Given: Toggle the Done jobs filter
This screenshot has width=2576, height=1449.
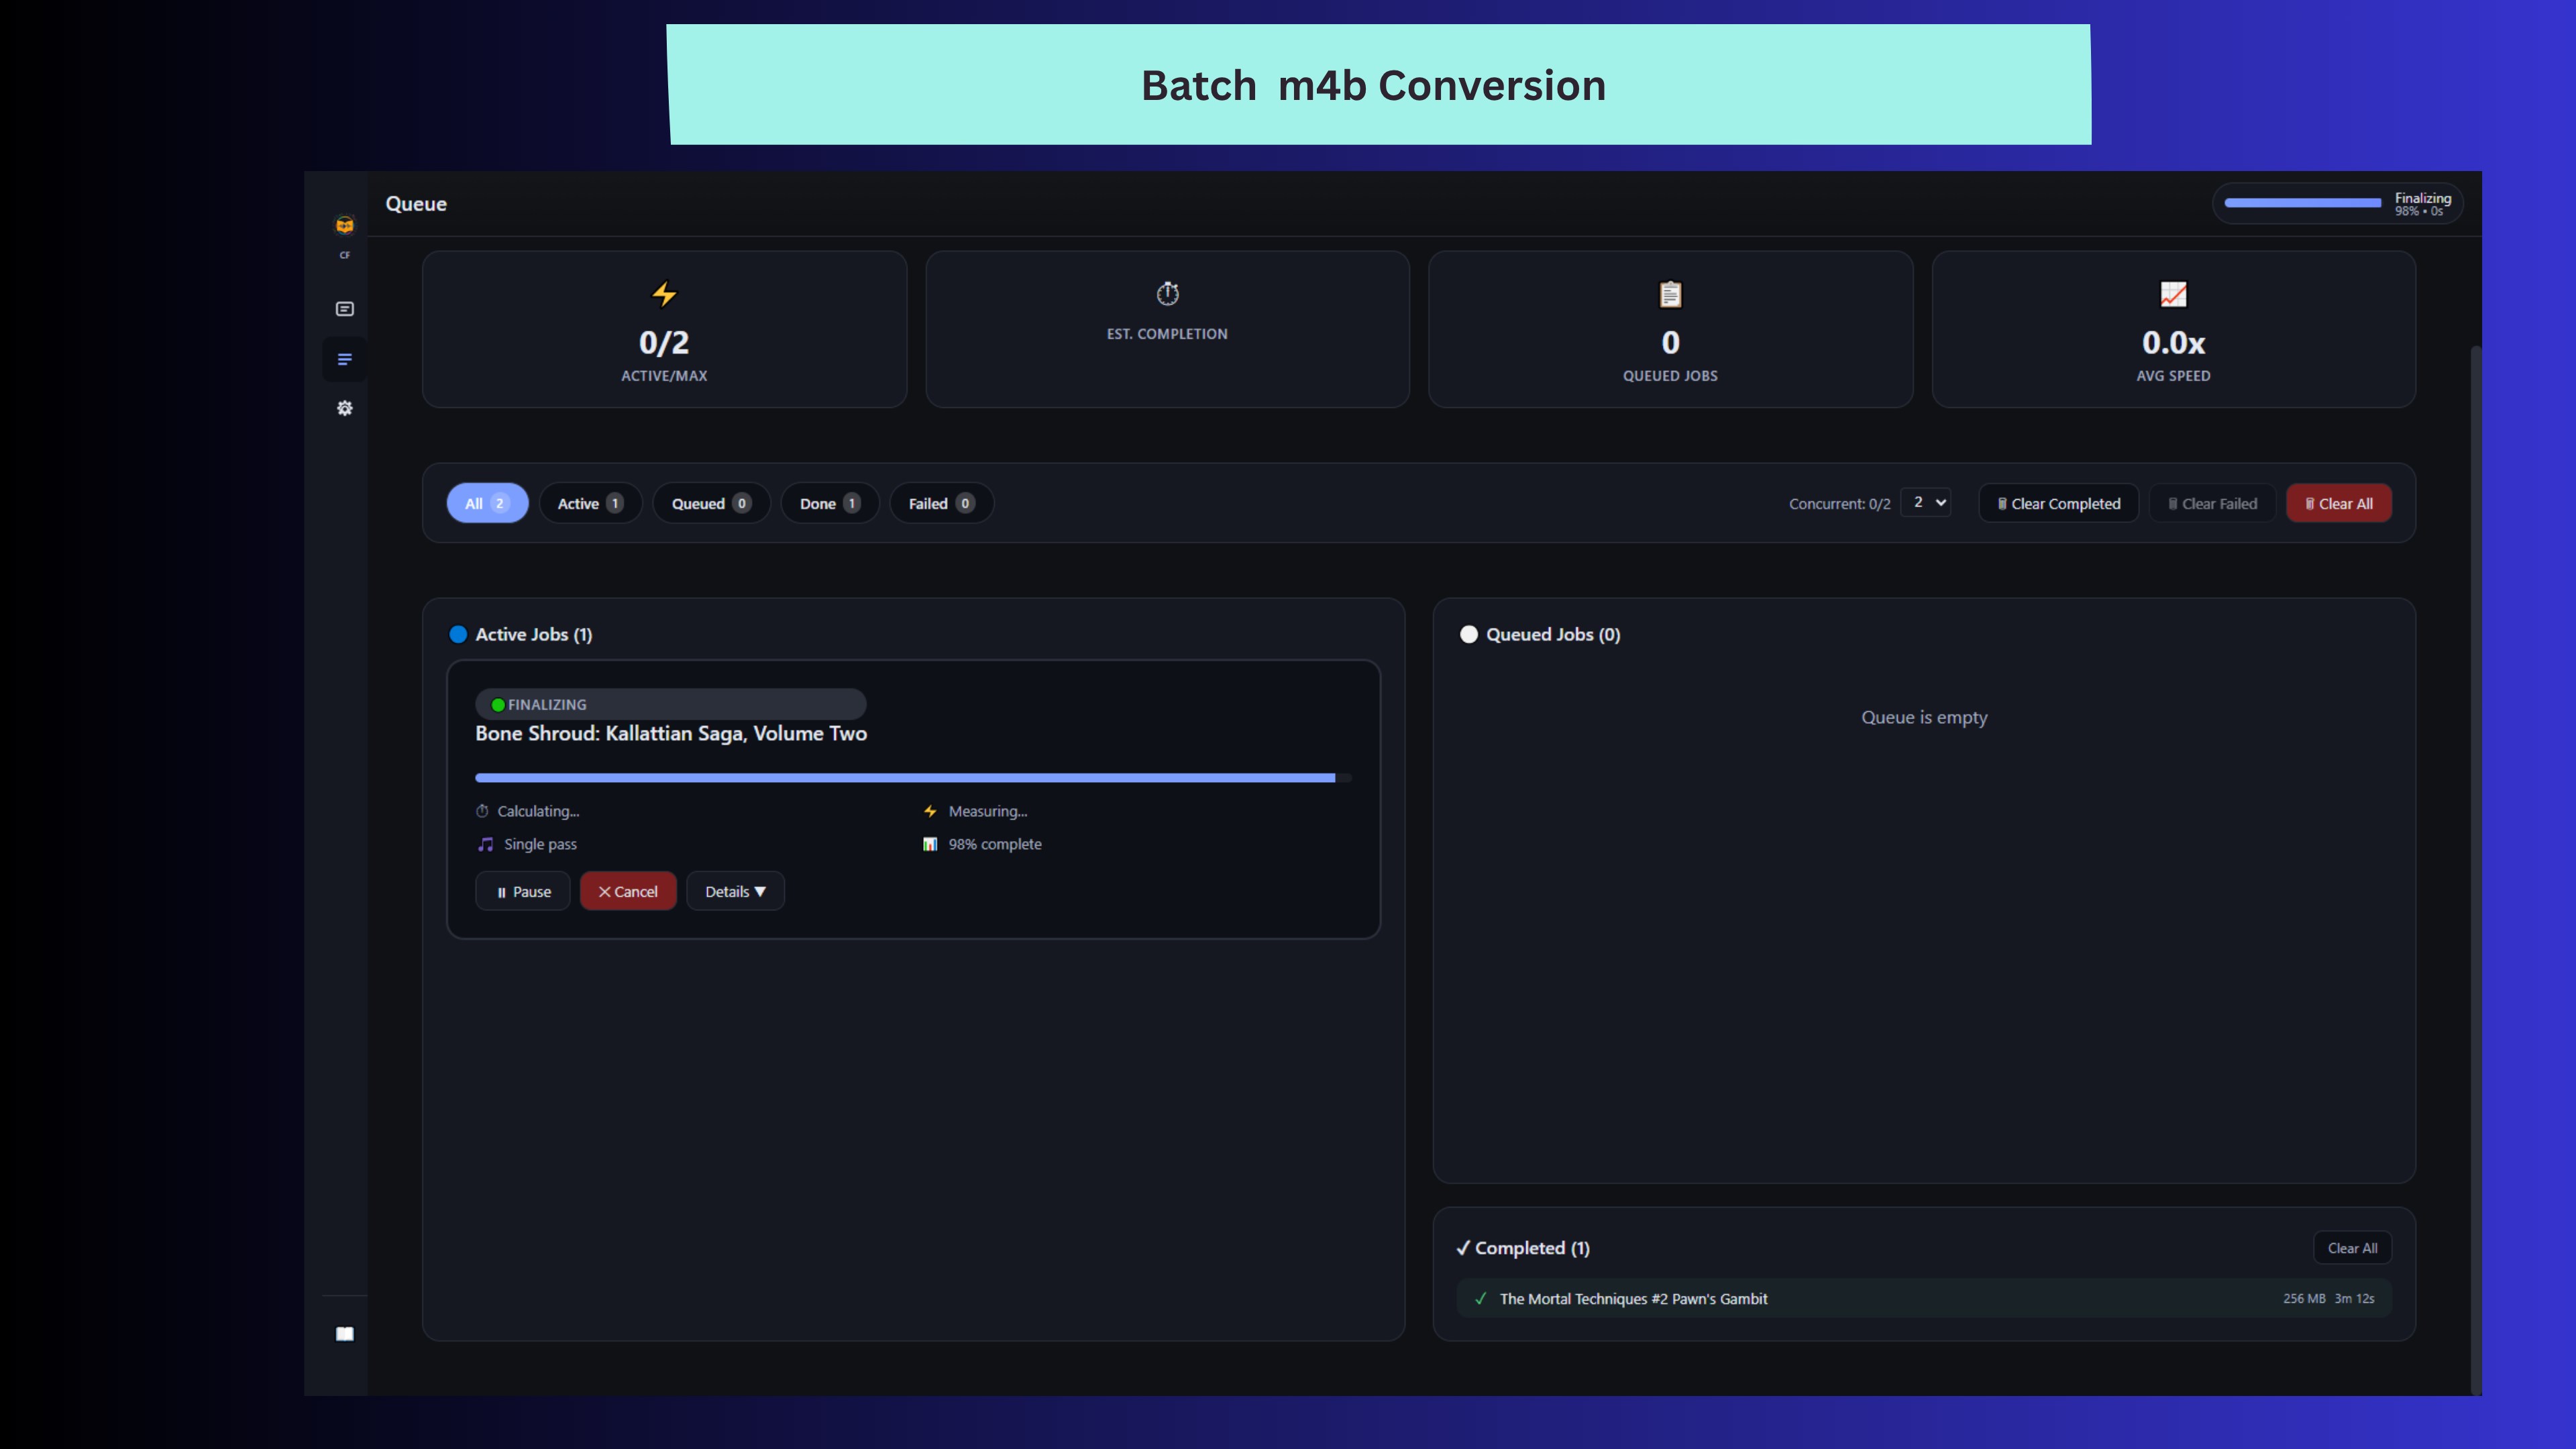Looking at the screenshot, I should tap(829, 503).
